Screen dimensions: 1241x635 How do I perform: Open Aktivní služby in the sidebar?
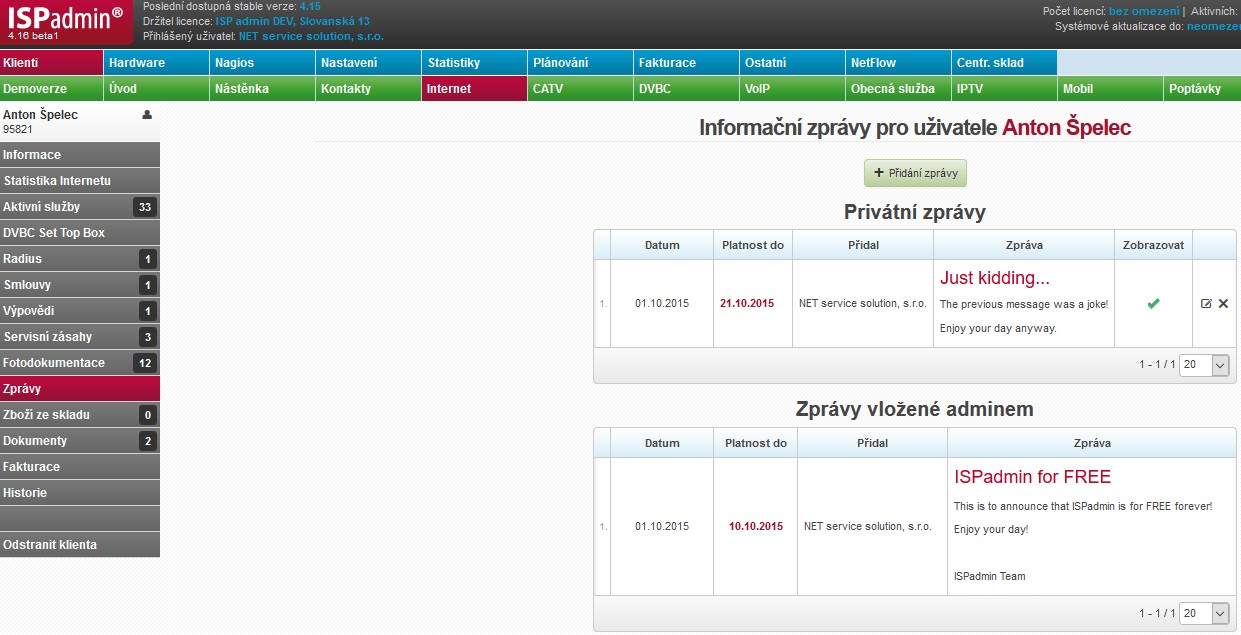point(80,207)
